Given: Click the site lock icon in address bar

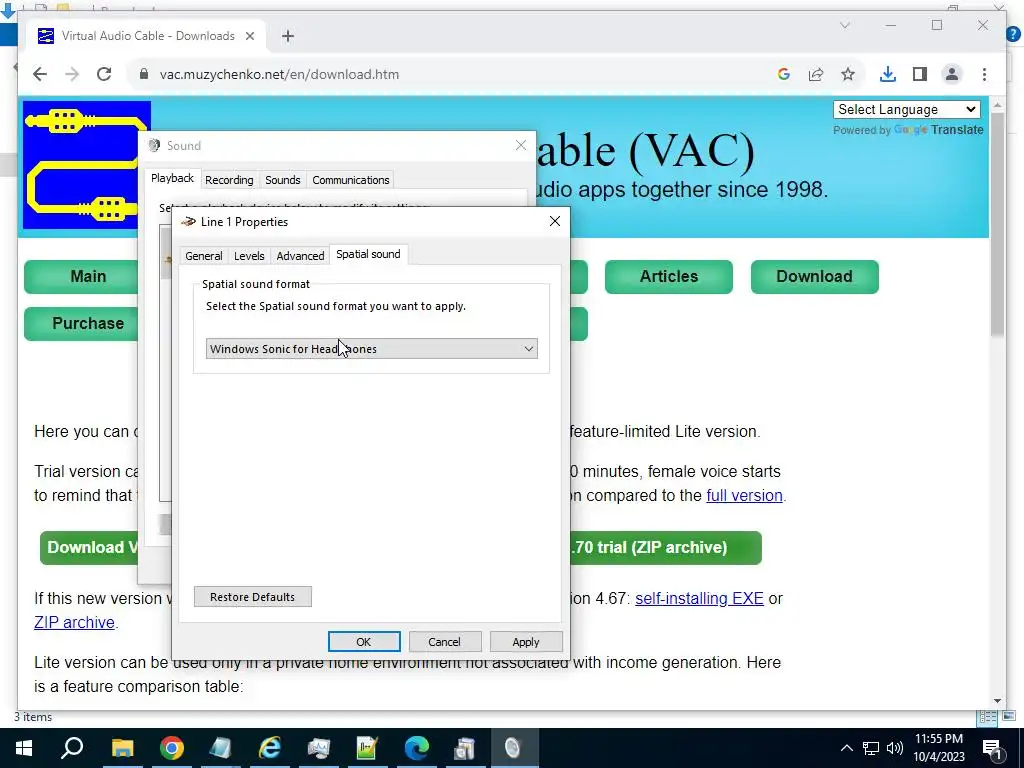Looking at the screenshot, I should point(144,74).
